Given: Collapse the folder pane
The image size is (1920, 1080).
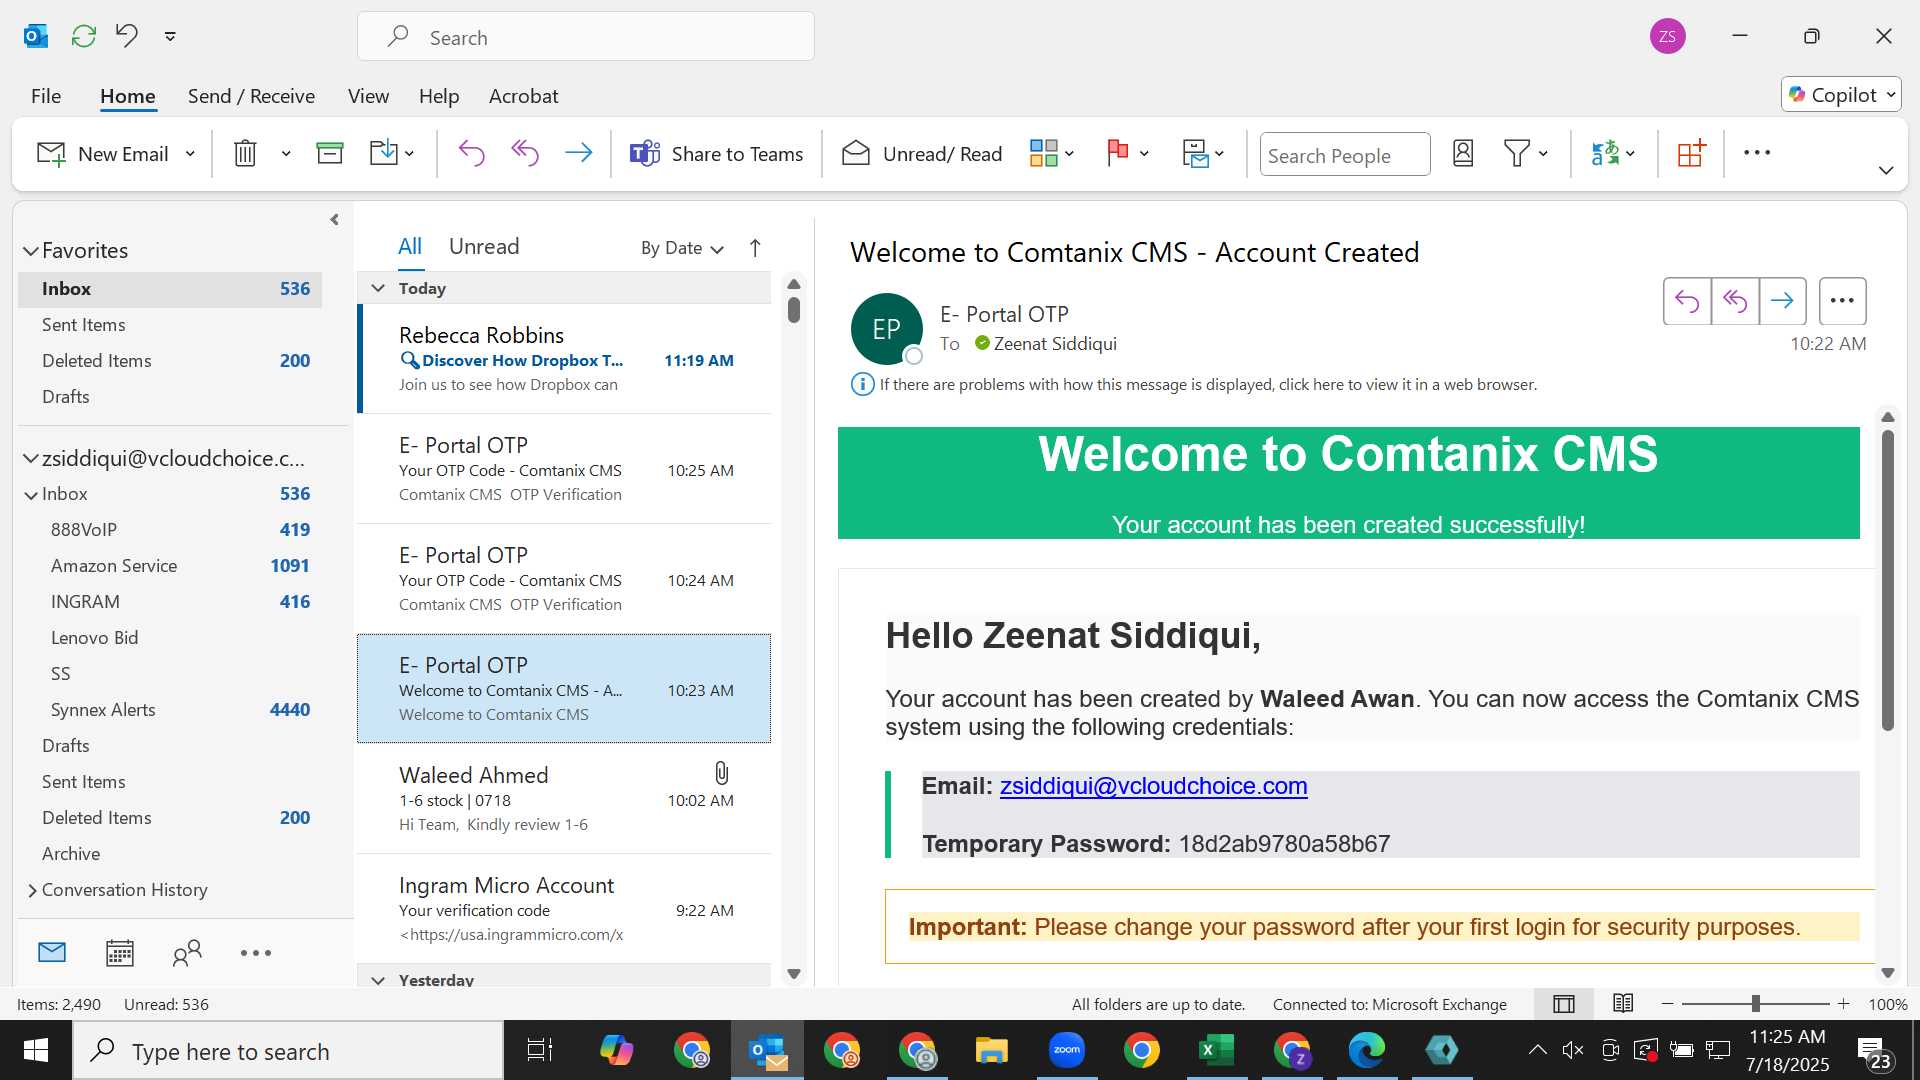Looking at the screenshot, I should (334, 220).
